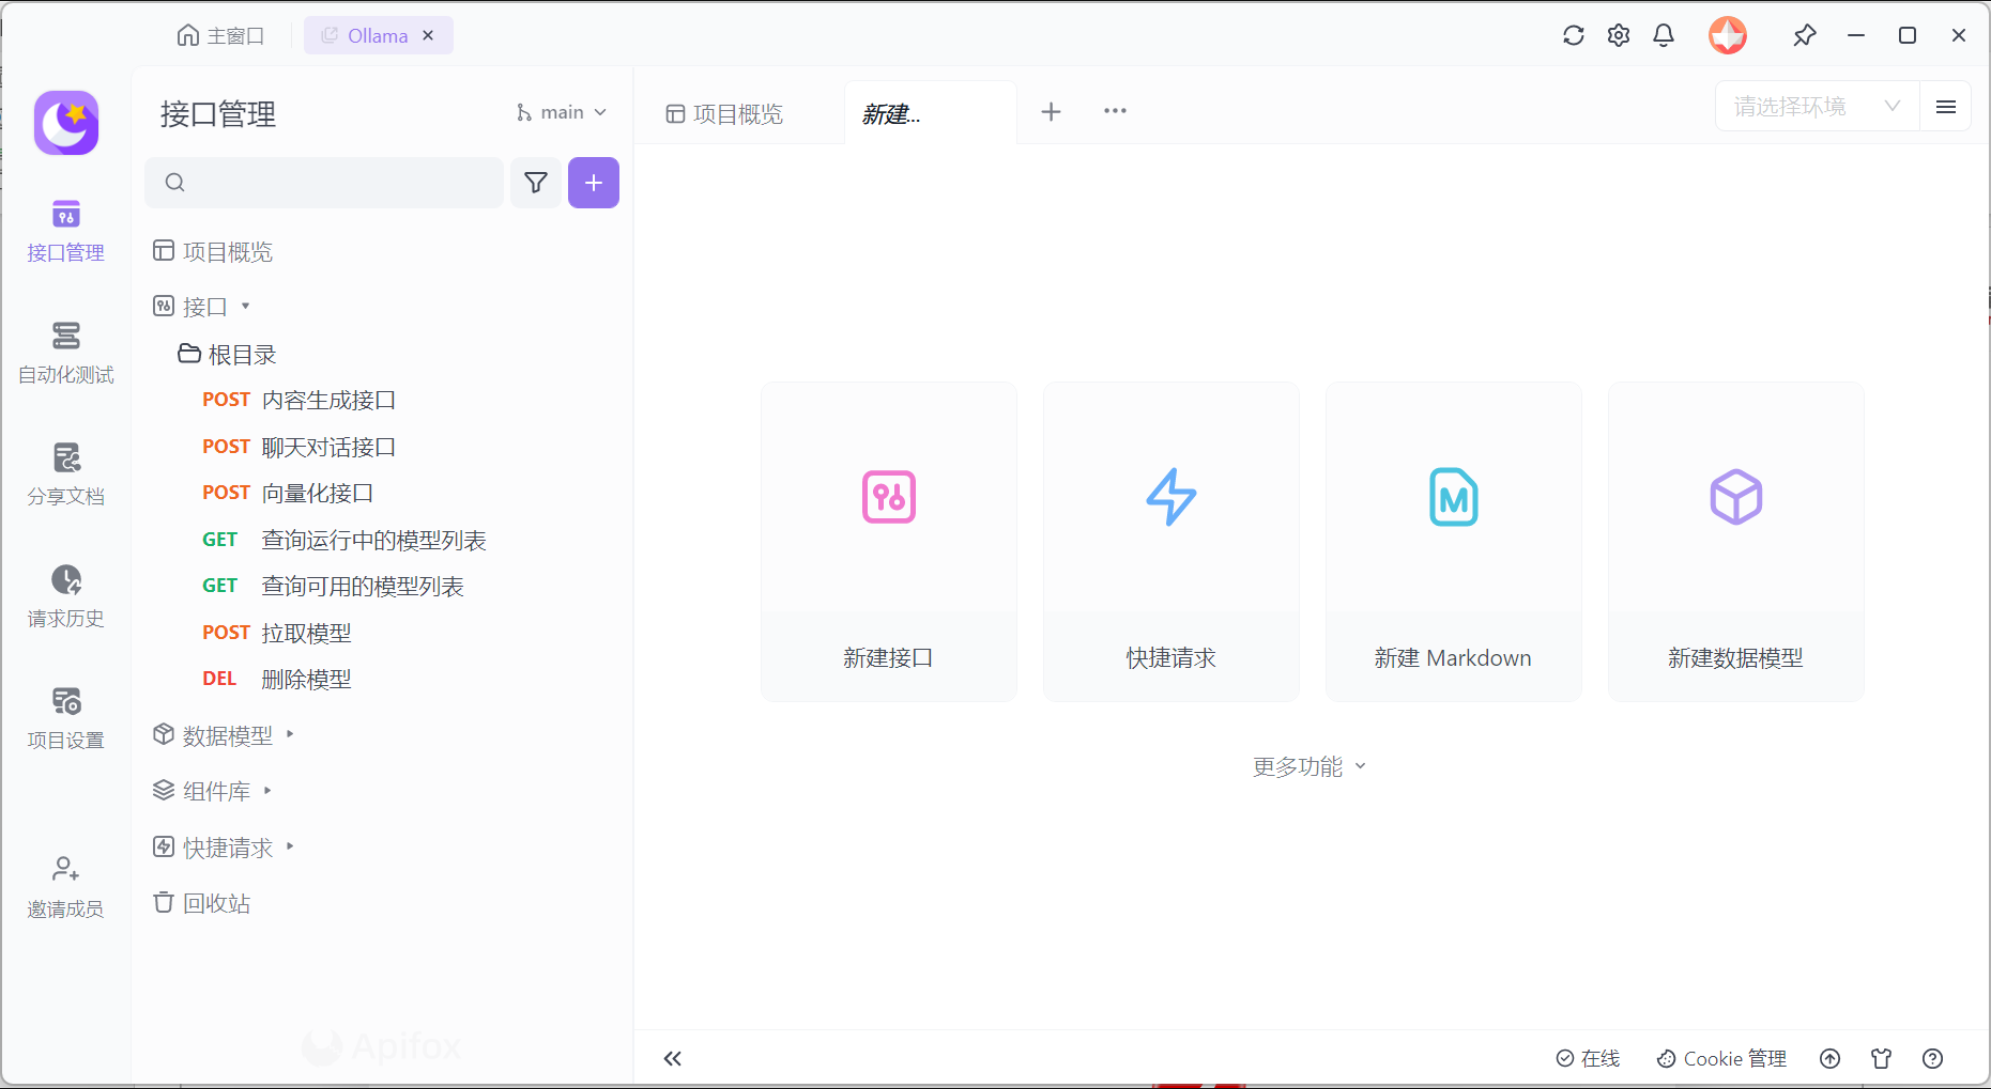Open the main branch dropdown
Image resolution: width=1991 pixels, height=1089 pixels.
coord(562,113)
